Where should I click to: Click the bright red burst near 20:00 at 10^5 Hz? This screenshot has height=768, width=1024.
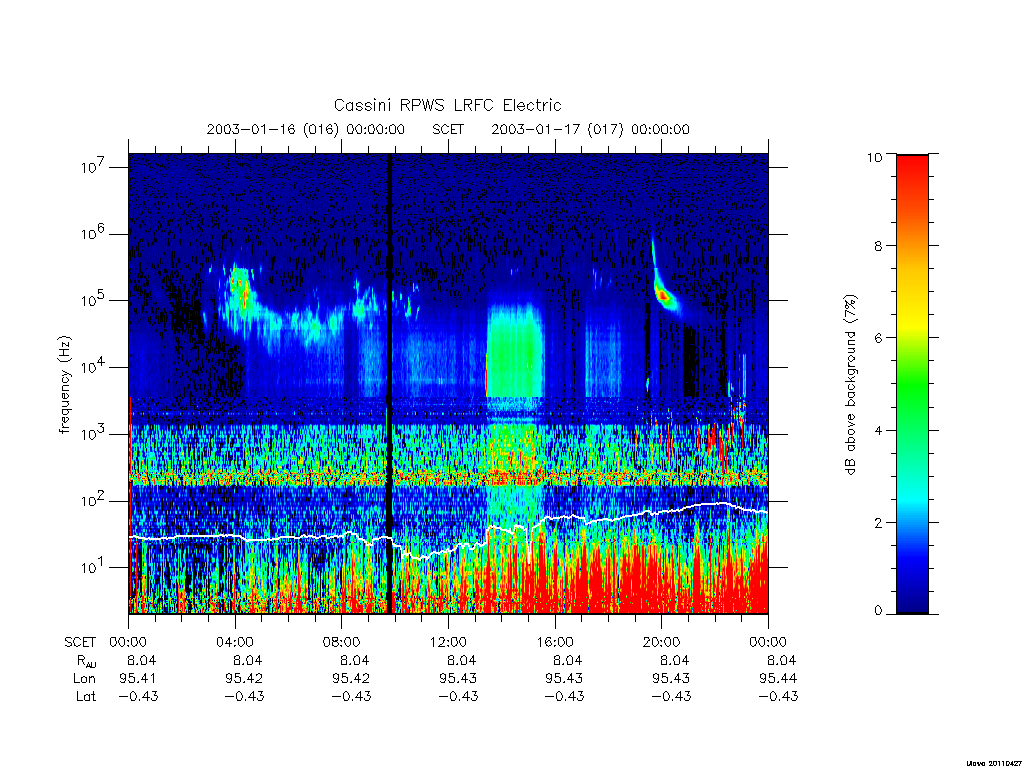click(664, 296)
